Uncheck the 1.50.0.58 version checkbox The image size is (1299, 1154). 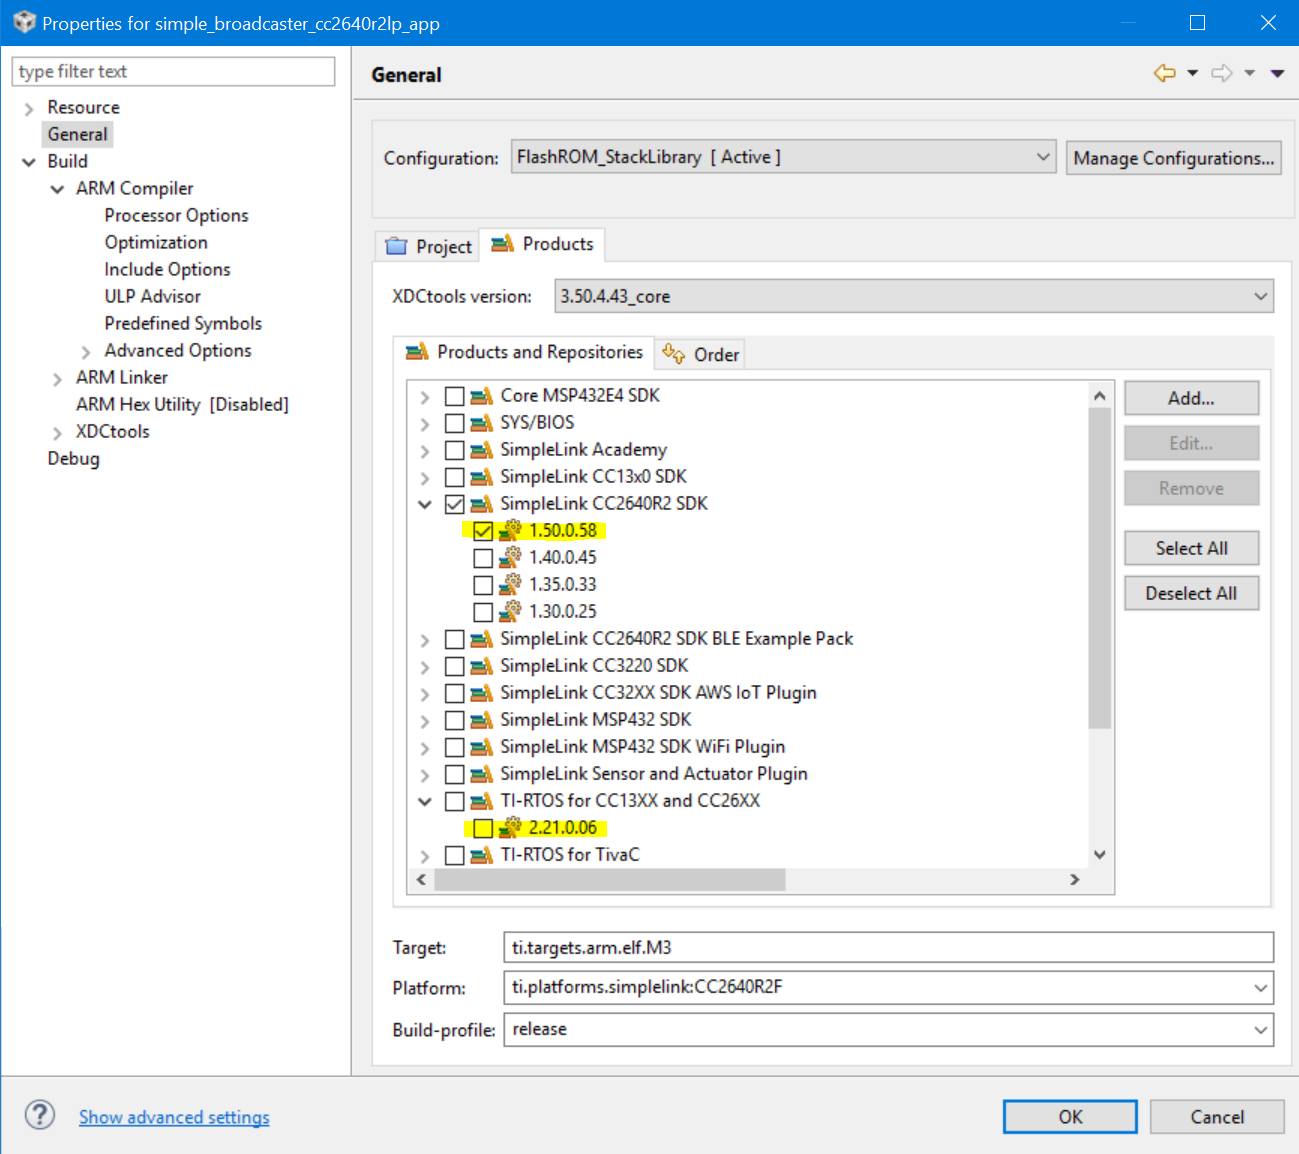coord(483,531)
